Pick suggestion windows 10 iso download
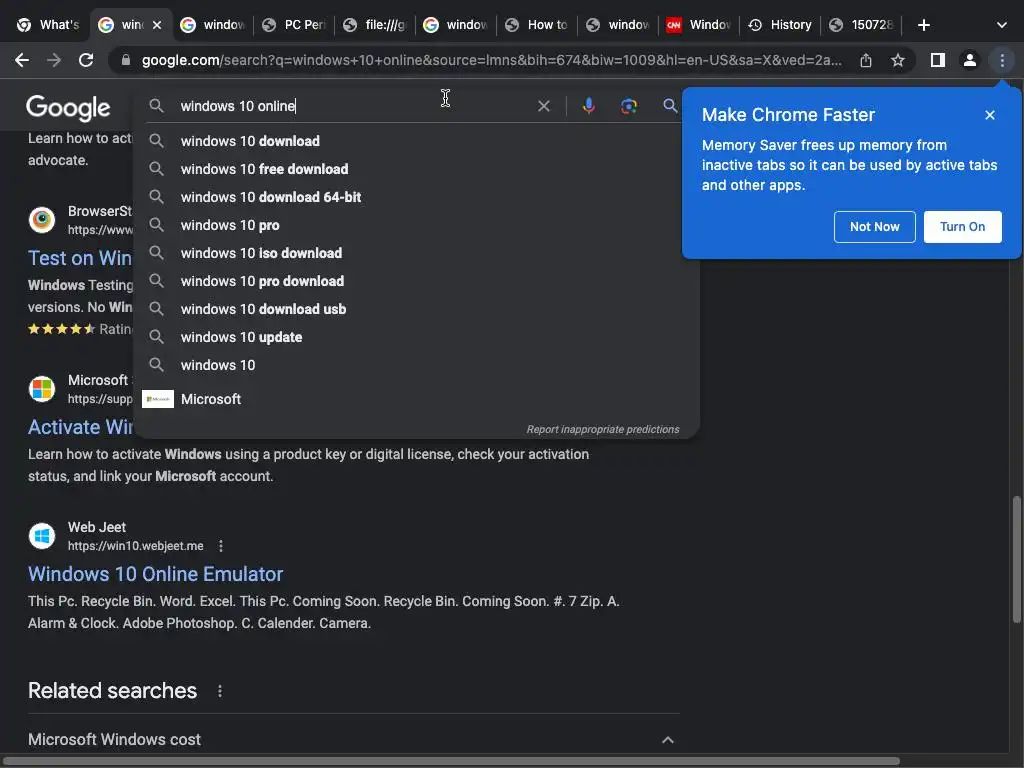The height and width of the screenshot is (768, 1024). 417,253
